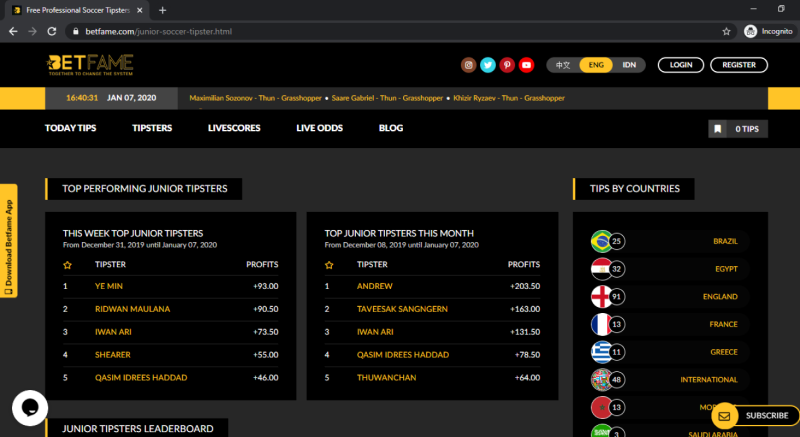Click star icon in This Week table header

67,265
